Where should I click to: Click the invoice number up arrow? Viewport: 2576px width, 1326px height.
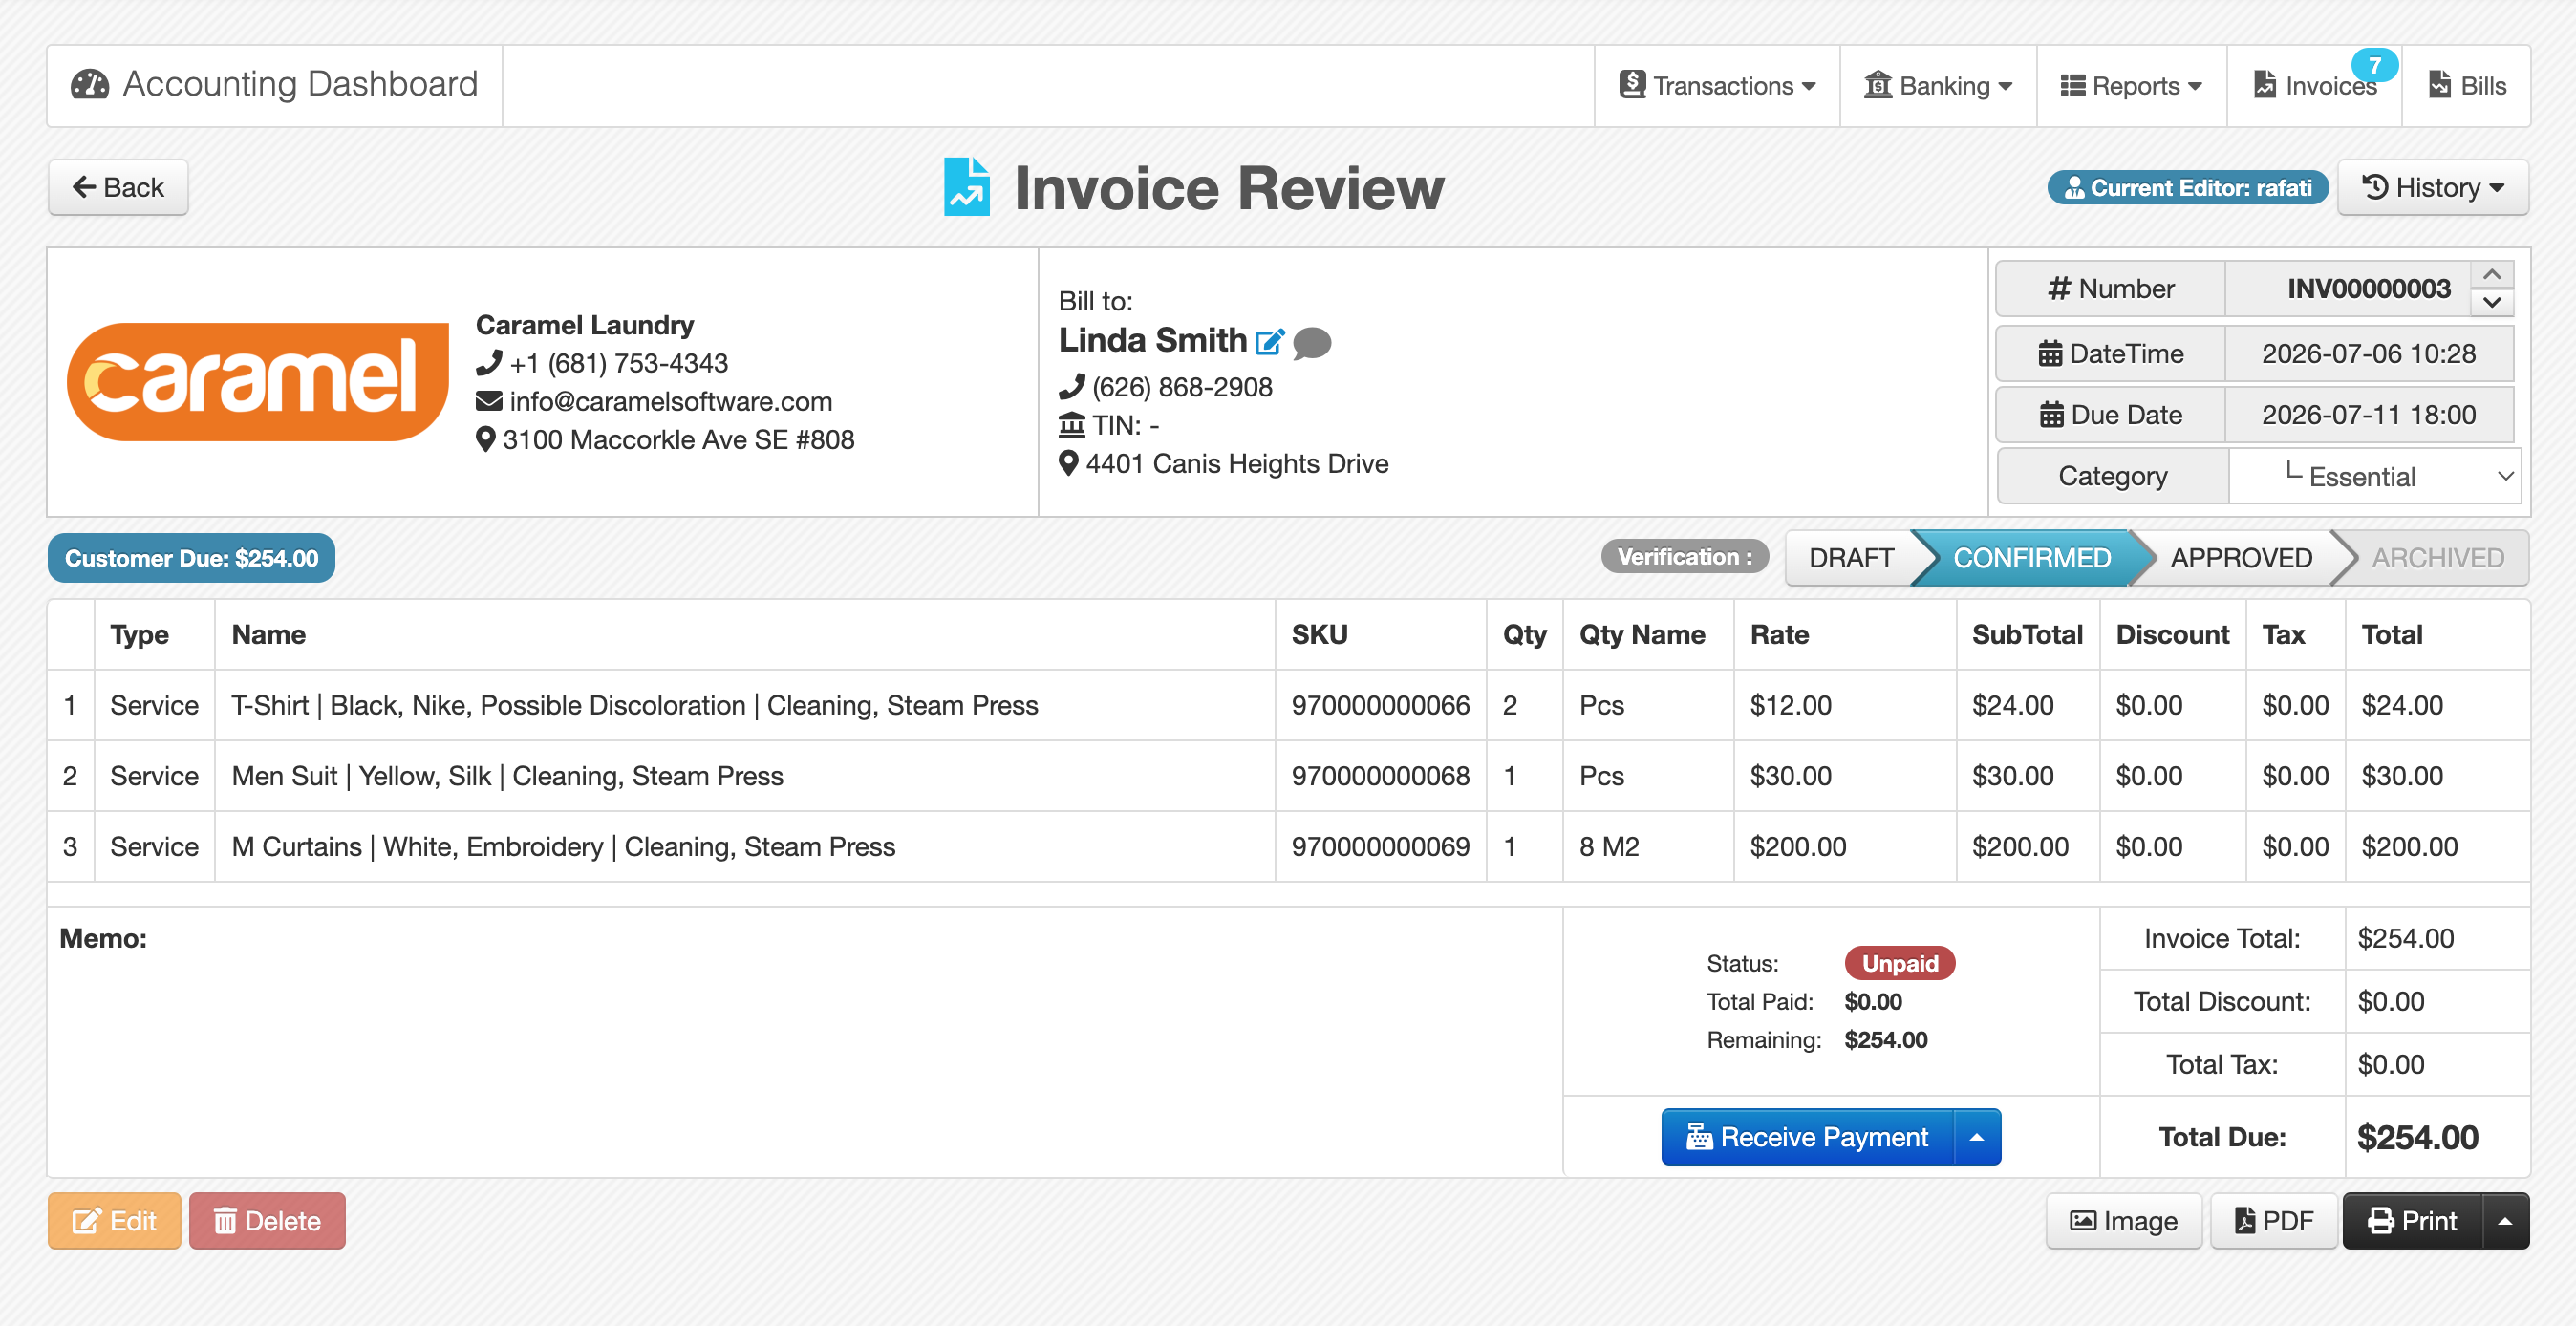(2492, 274)
